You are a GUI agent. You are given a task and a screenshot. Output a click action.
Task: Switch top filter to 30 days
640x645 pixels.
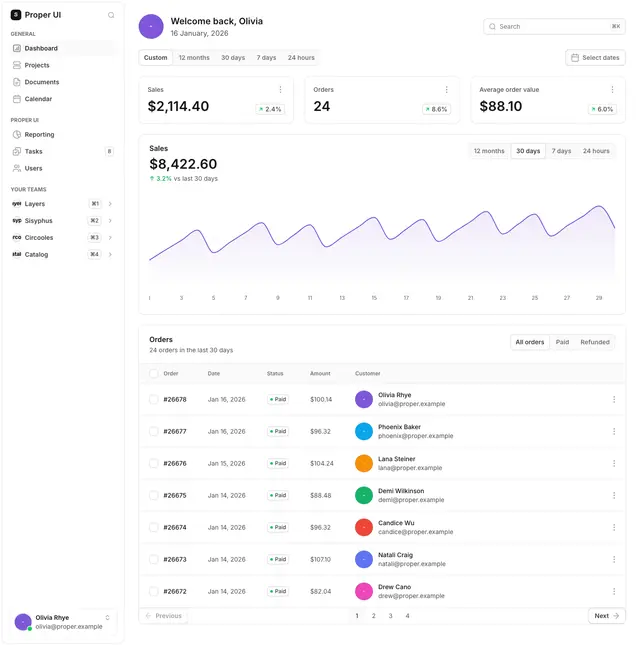pos(233,58)
